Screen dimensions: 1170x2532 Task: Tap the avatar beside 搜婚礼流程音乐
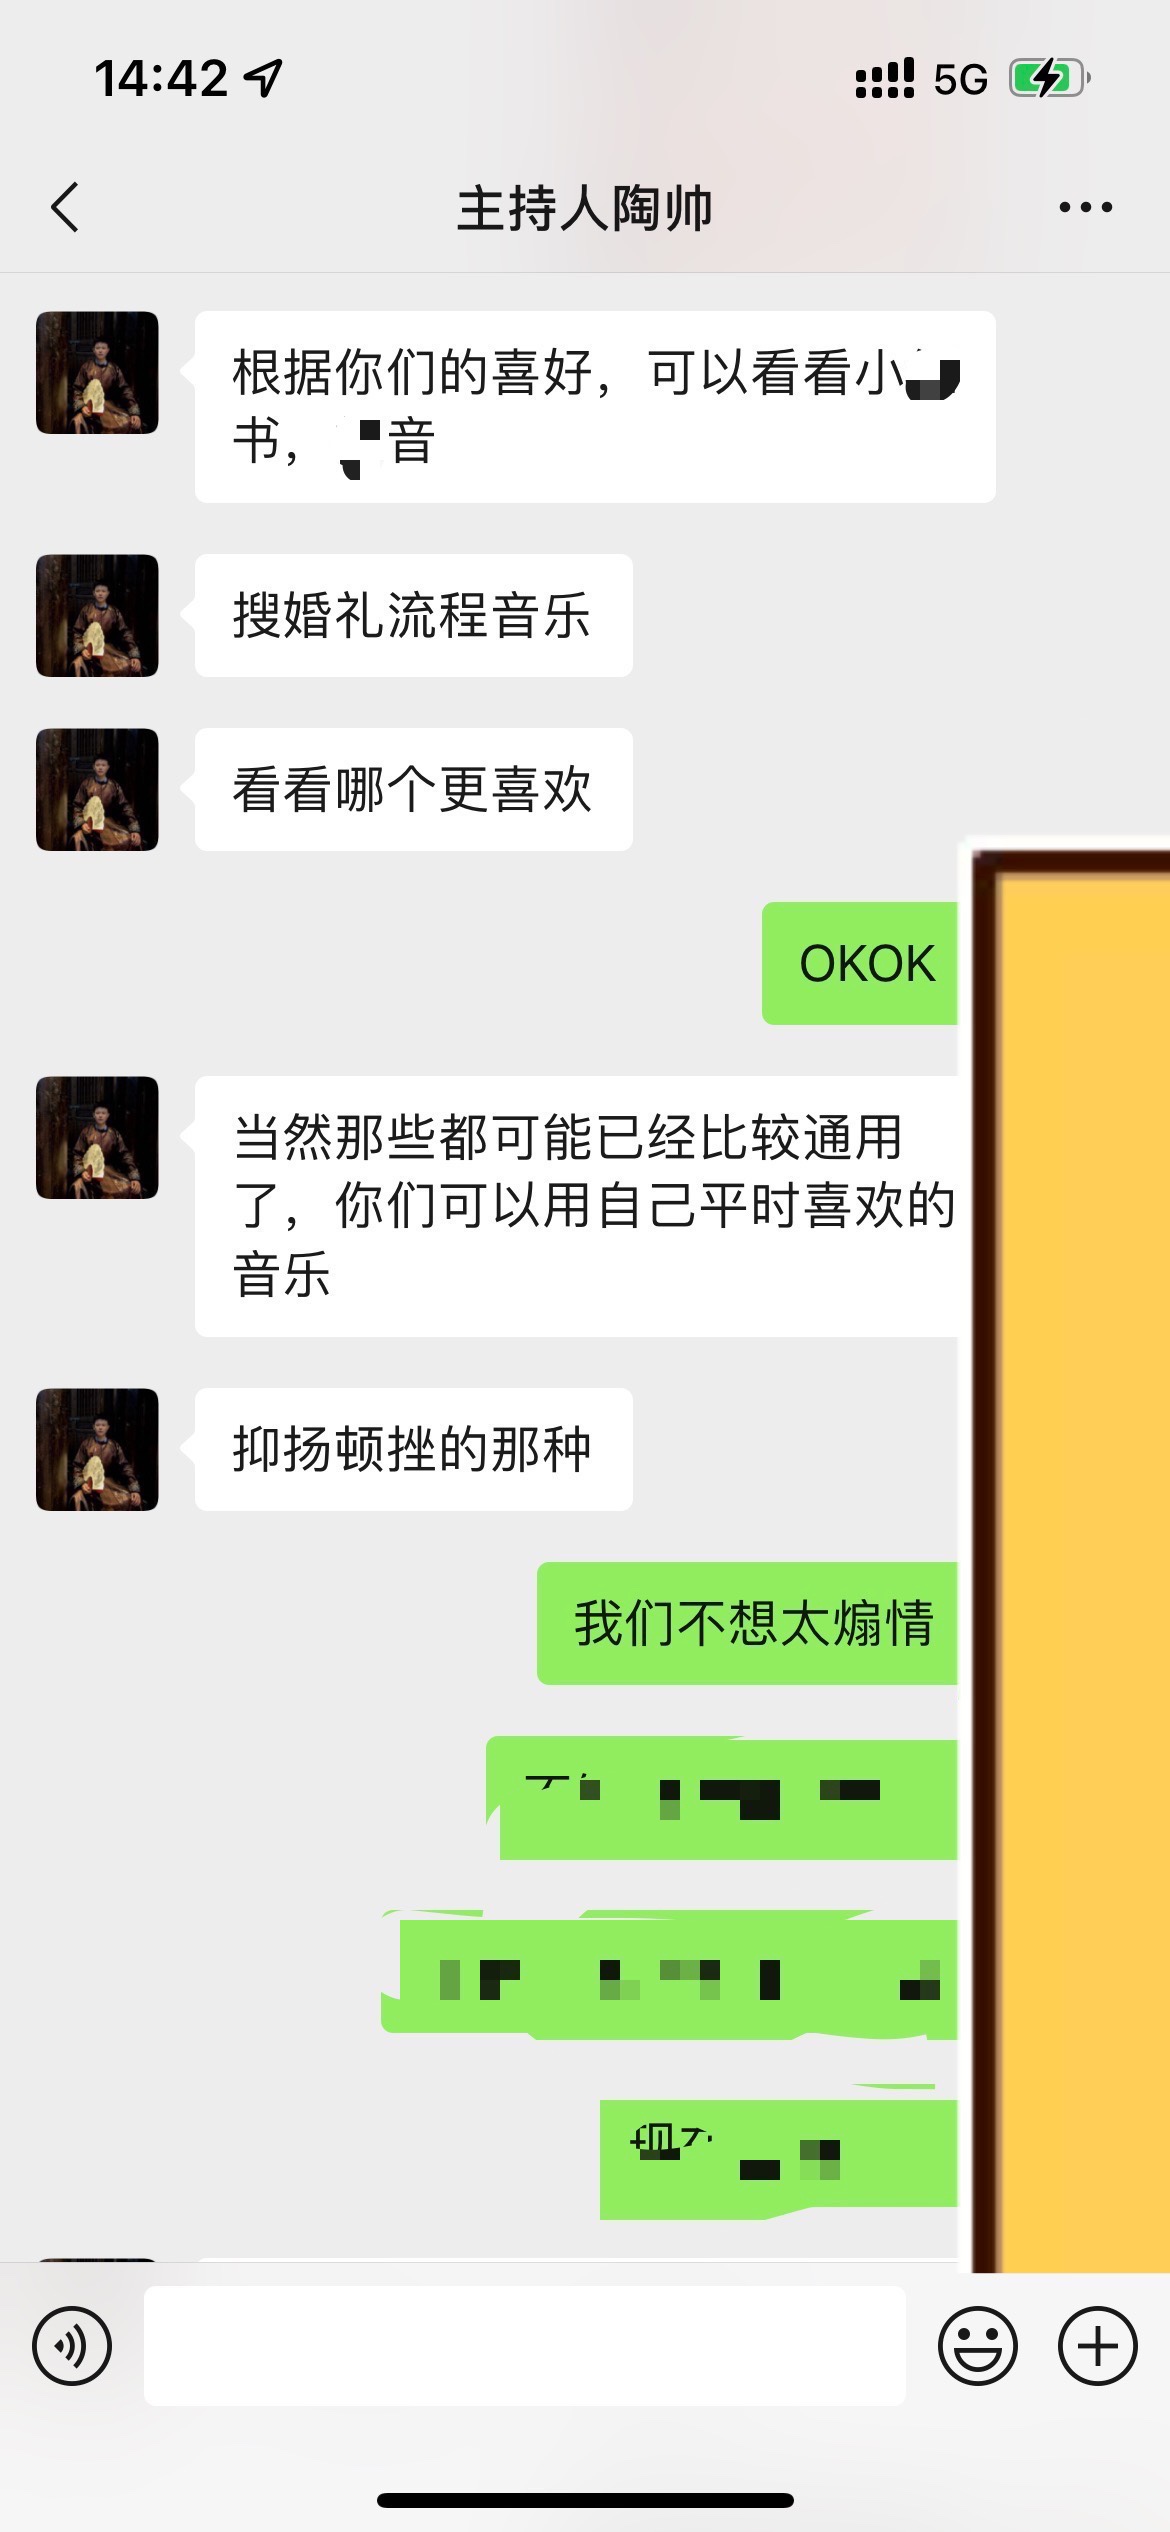click(x=97, y=615)
